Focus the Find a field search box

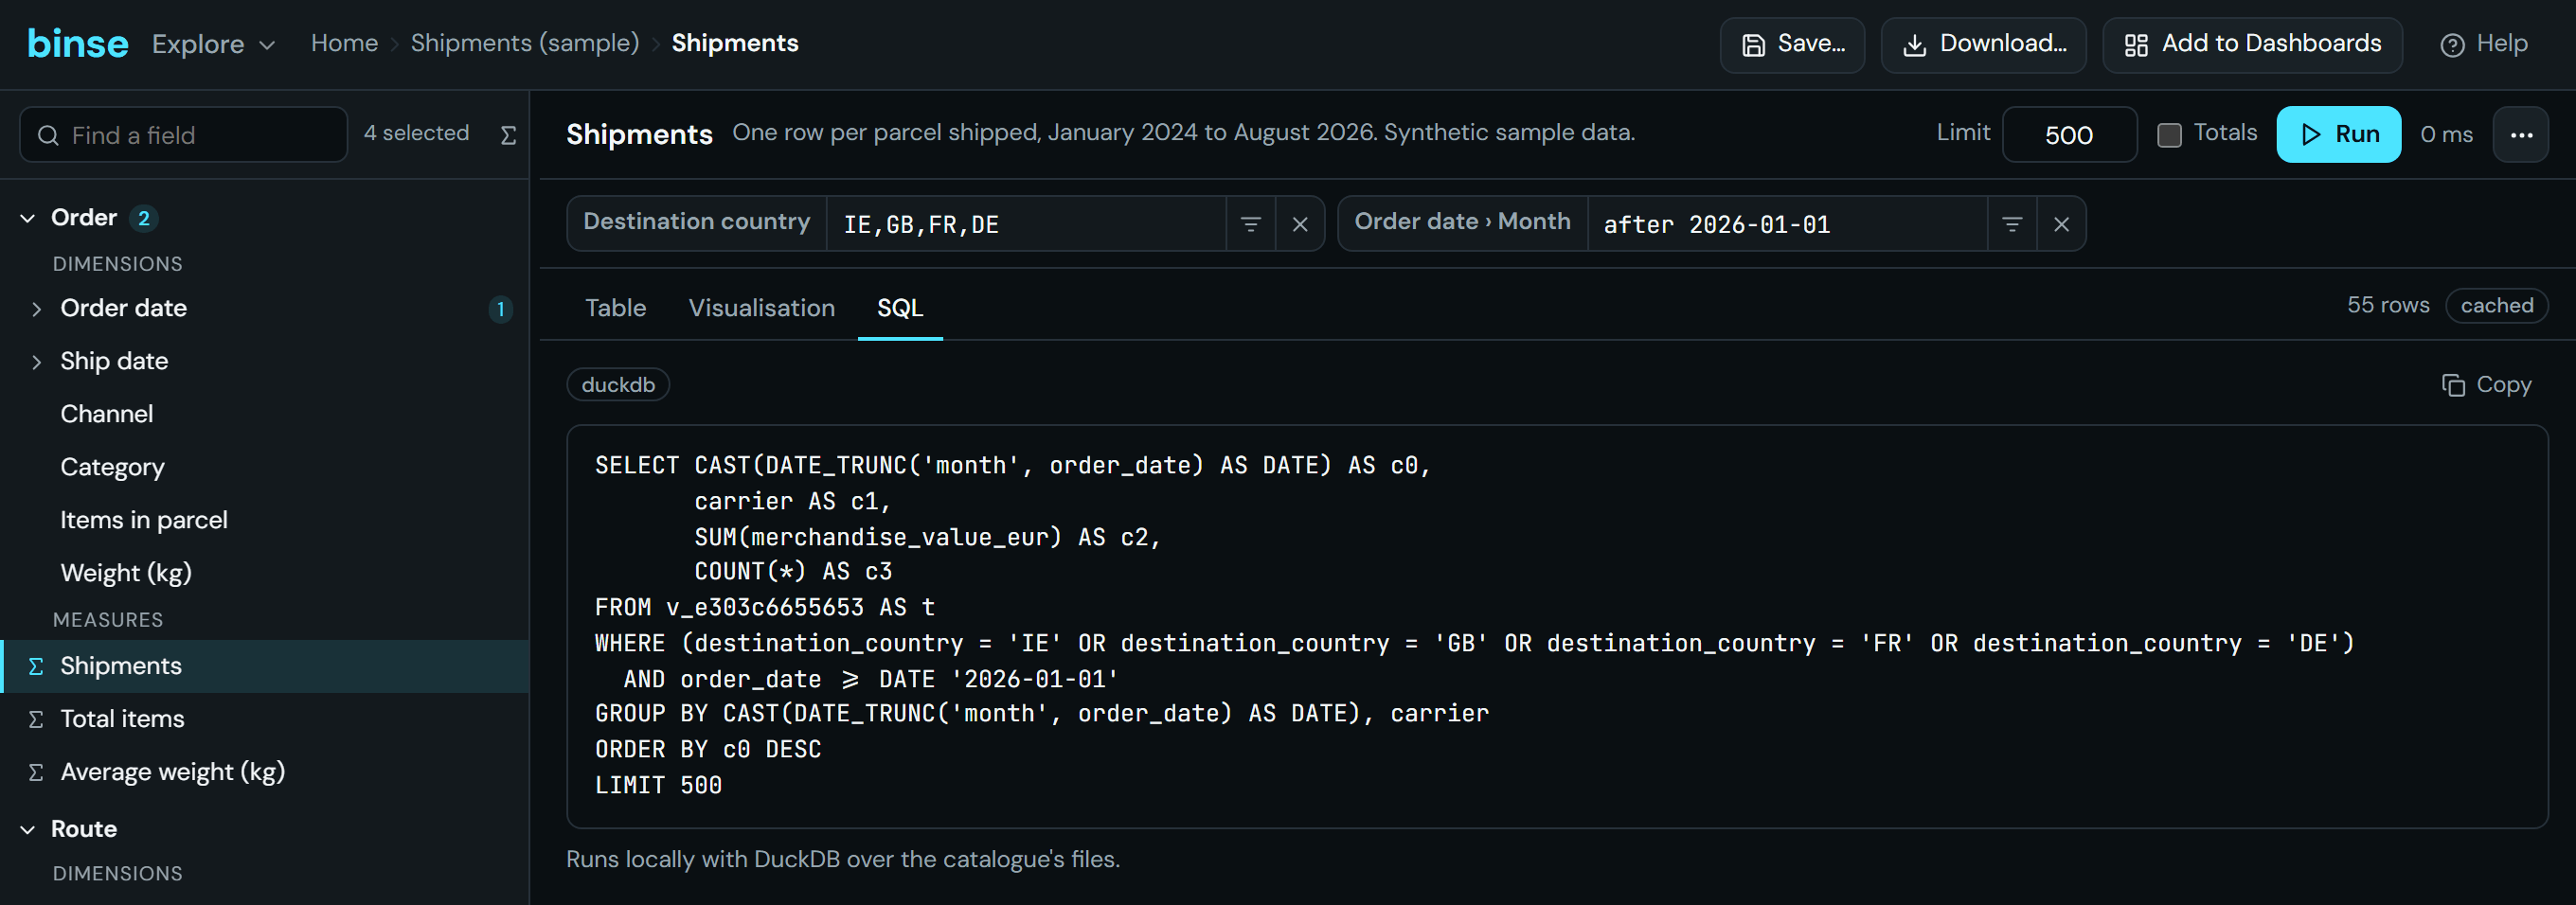click(x=184, y=134)
